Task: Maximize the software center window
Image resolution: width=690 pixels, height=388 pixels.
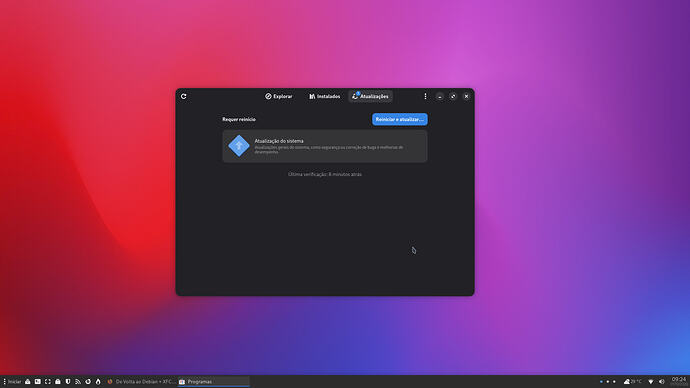Action: (x=453, y=96)
